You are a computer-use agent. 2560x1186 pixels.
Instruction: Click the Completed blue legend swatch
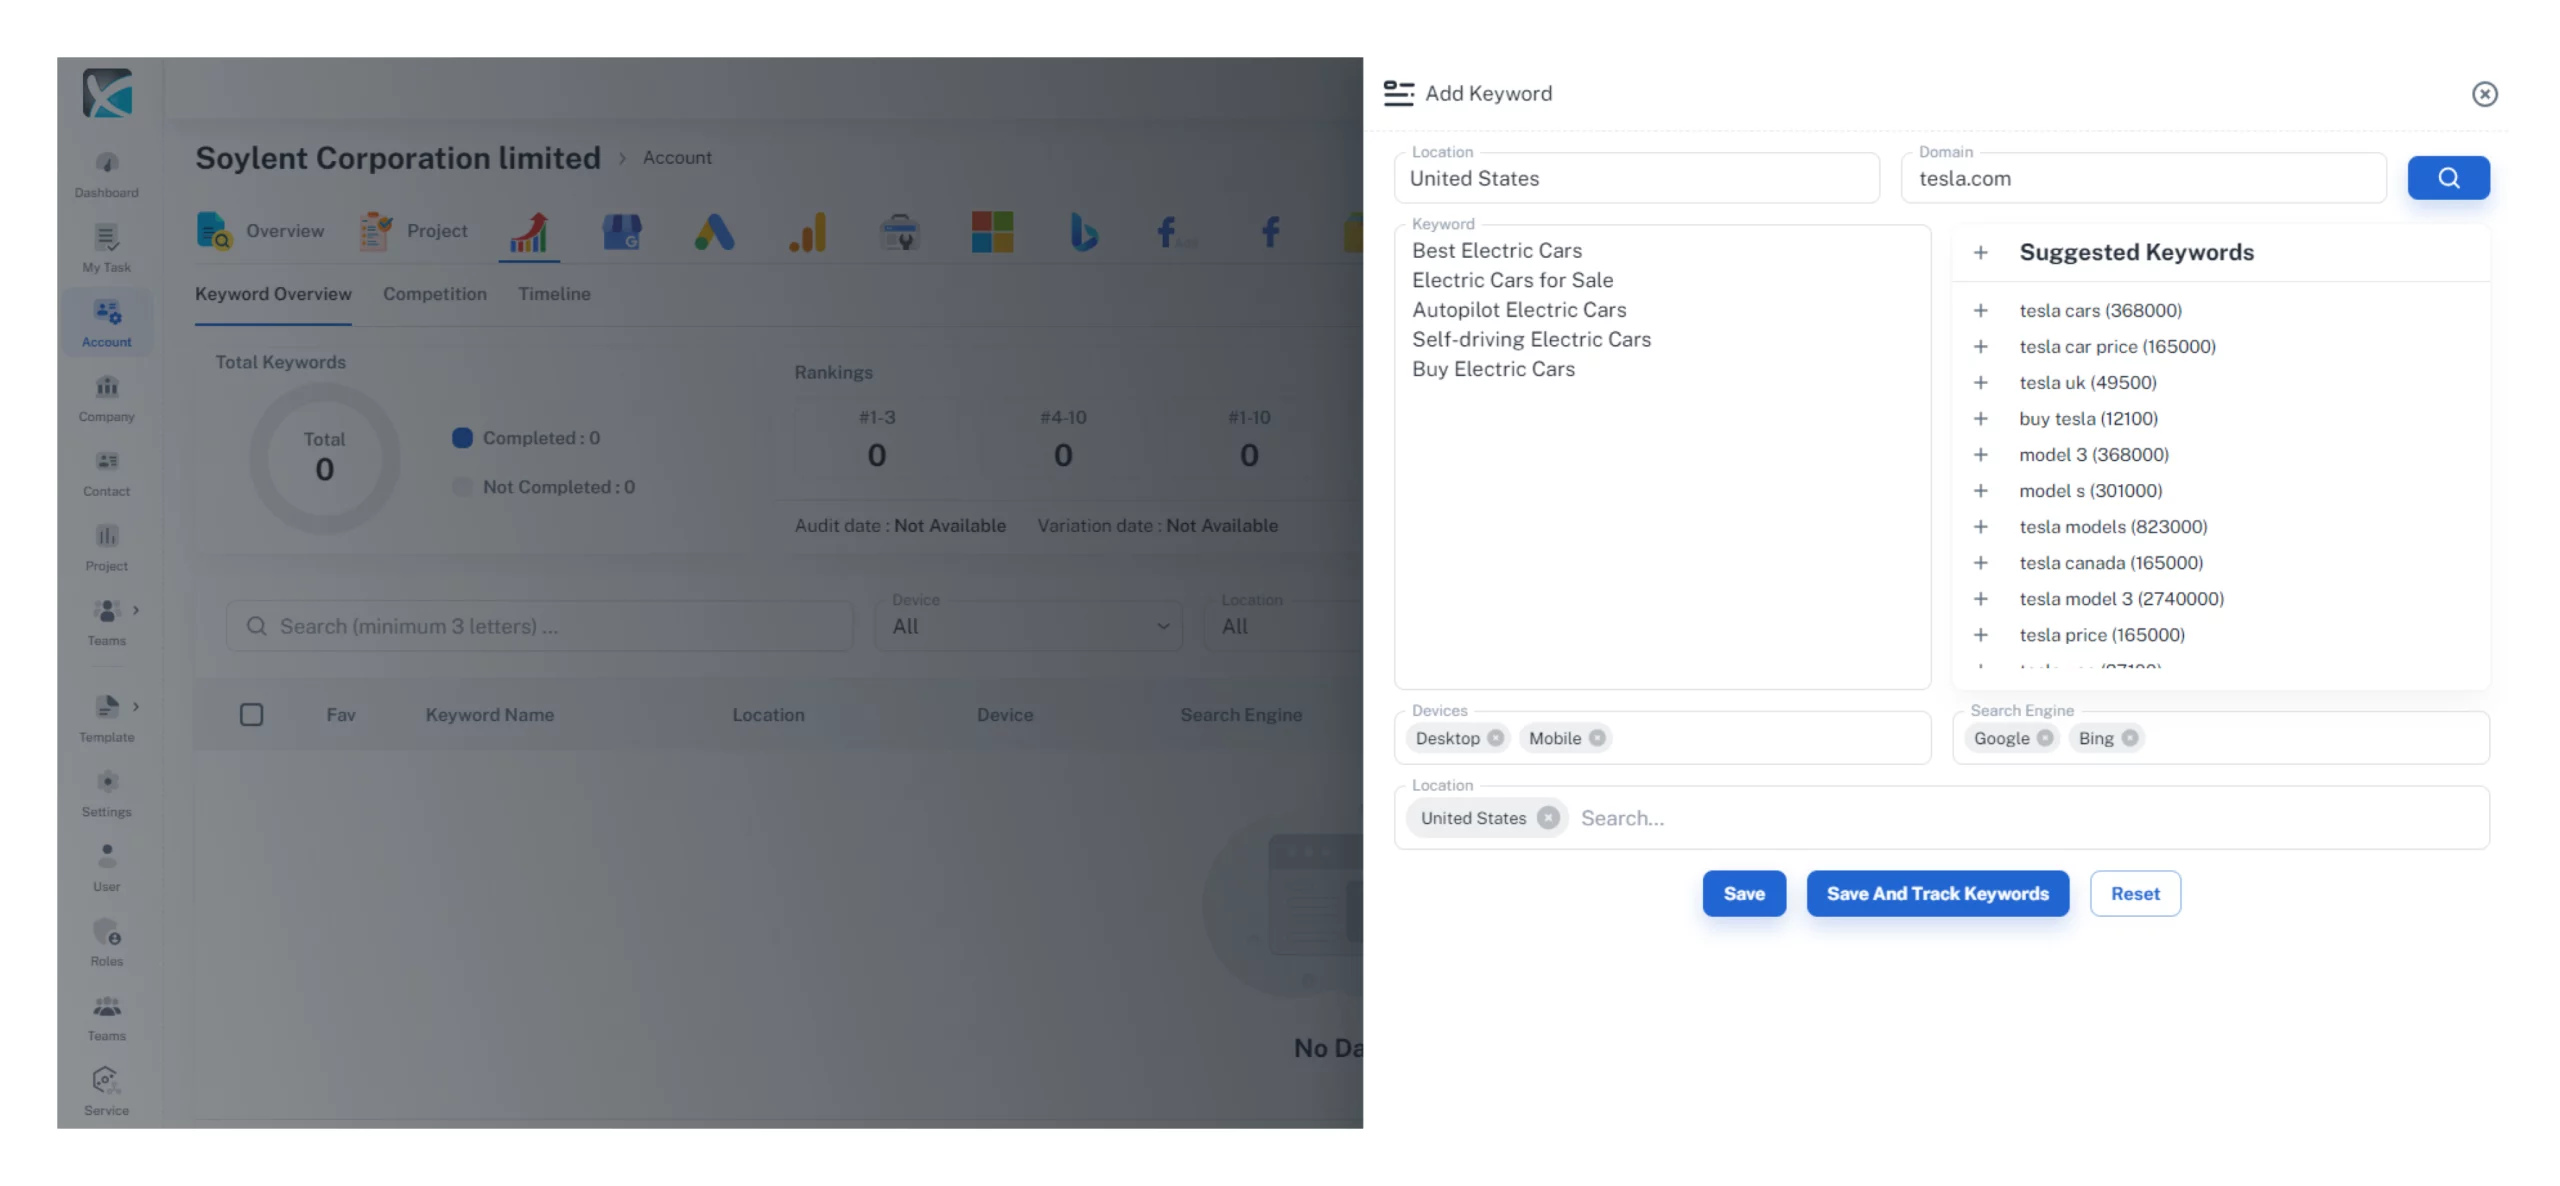point(462,438)
